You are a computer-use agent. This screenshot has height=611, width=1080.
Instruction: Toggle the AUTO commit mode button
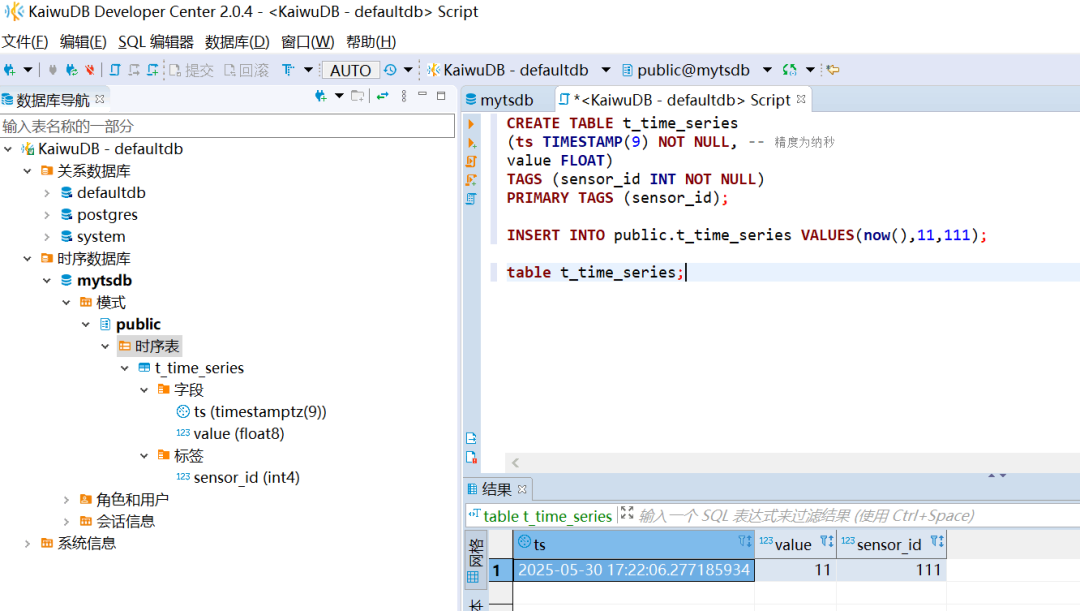pyautogui.click(x=349, y=70)
